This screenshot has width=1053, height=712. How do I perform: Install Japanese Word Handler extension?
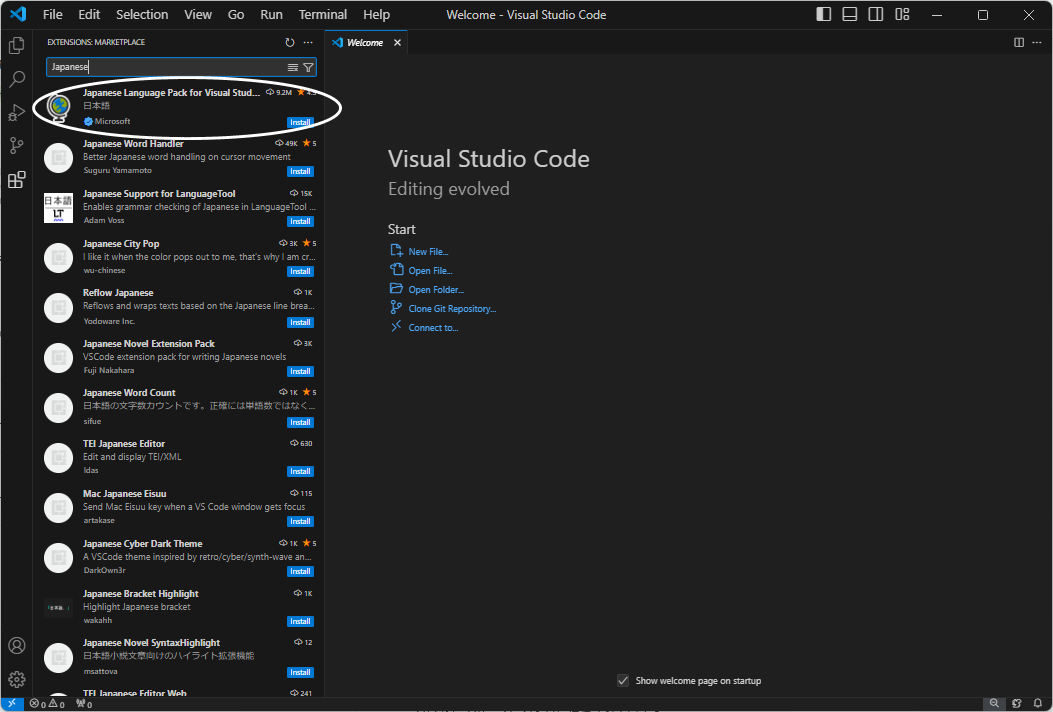[300, 171]
